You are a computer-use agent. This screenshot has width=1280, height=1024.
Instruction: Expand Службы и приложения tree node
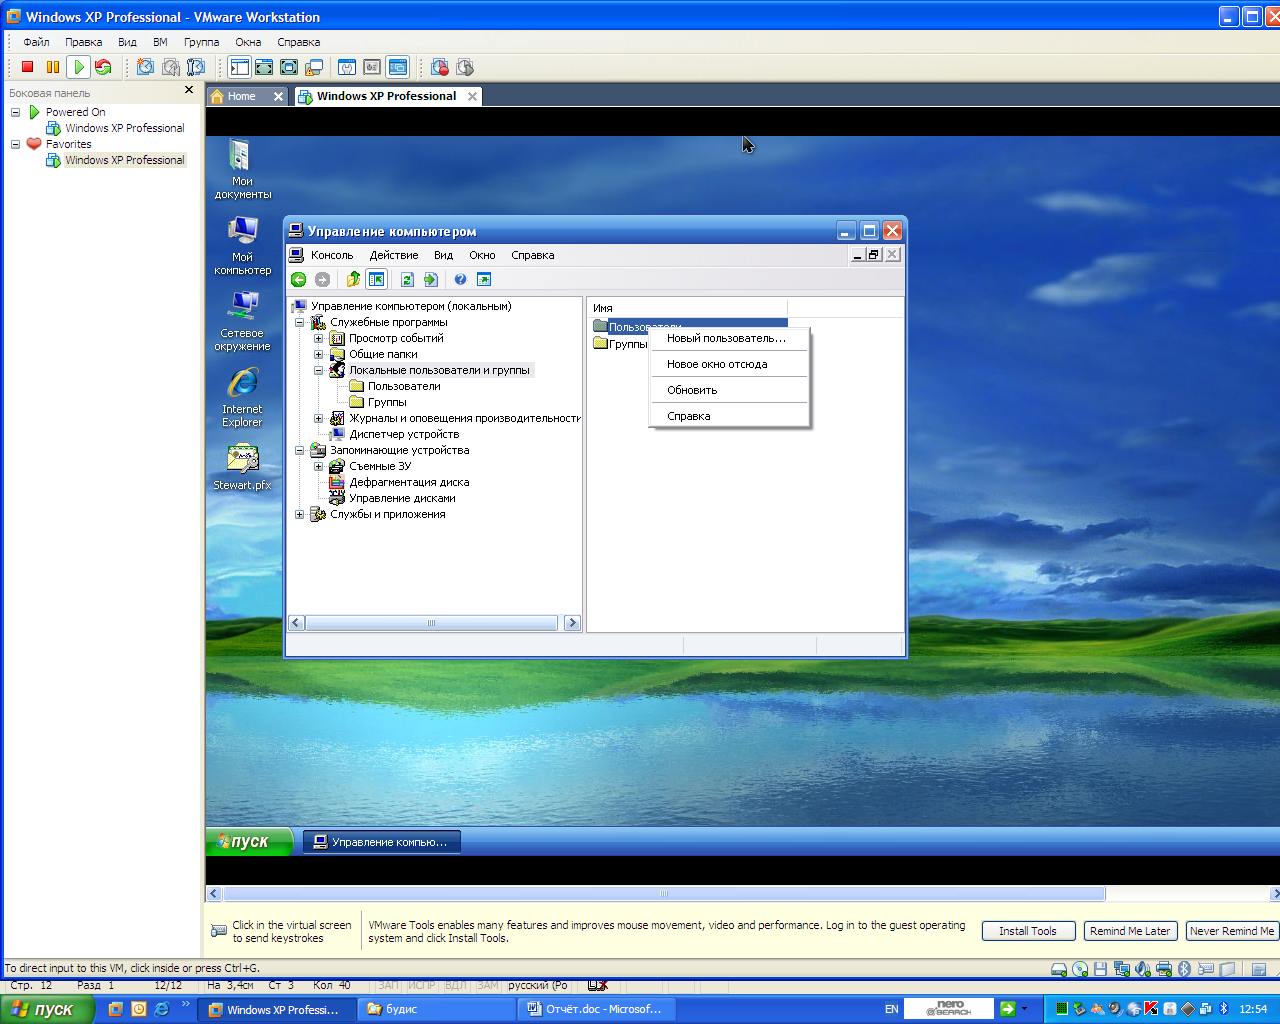(x=299, y=514)
